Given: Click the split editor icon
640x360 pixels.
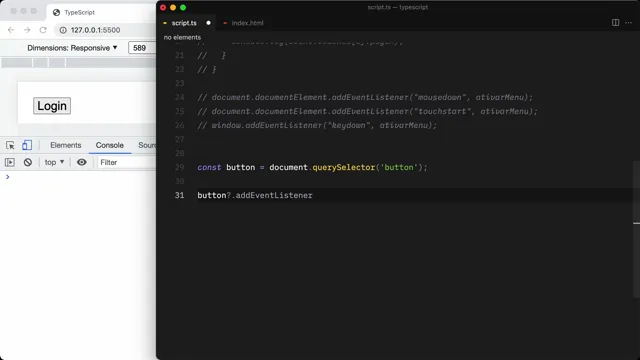Looking at the screenshot, I should 616,23.
